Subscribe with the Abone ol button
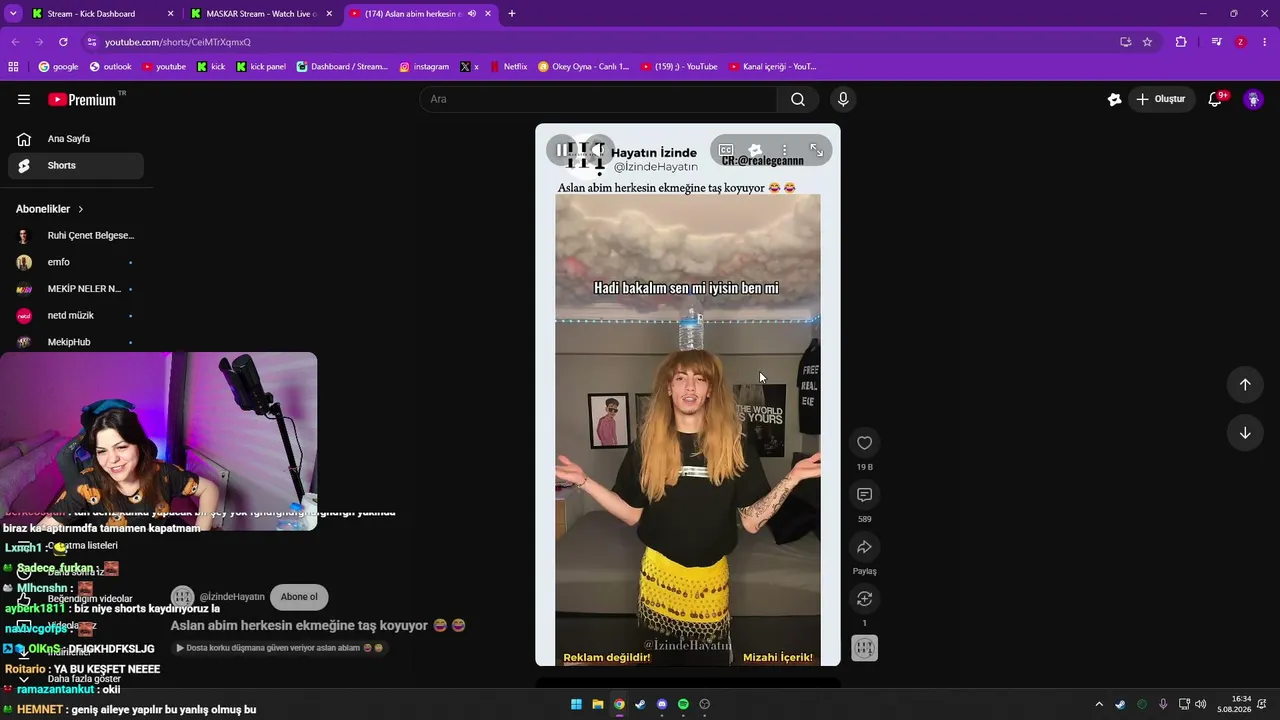 coord(299,597)
